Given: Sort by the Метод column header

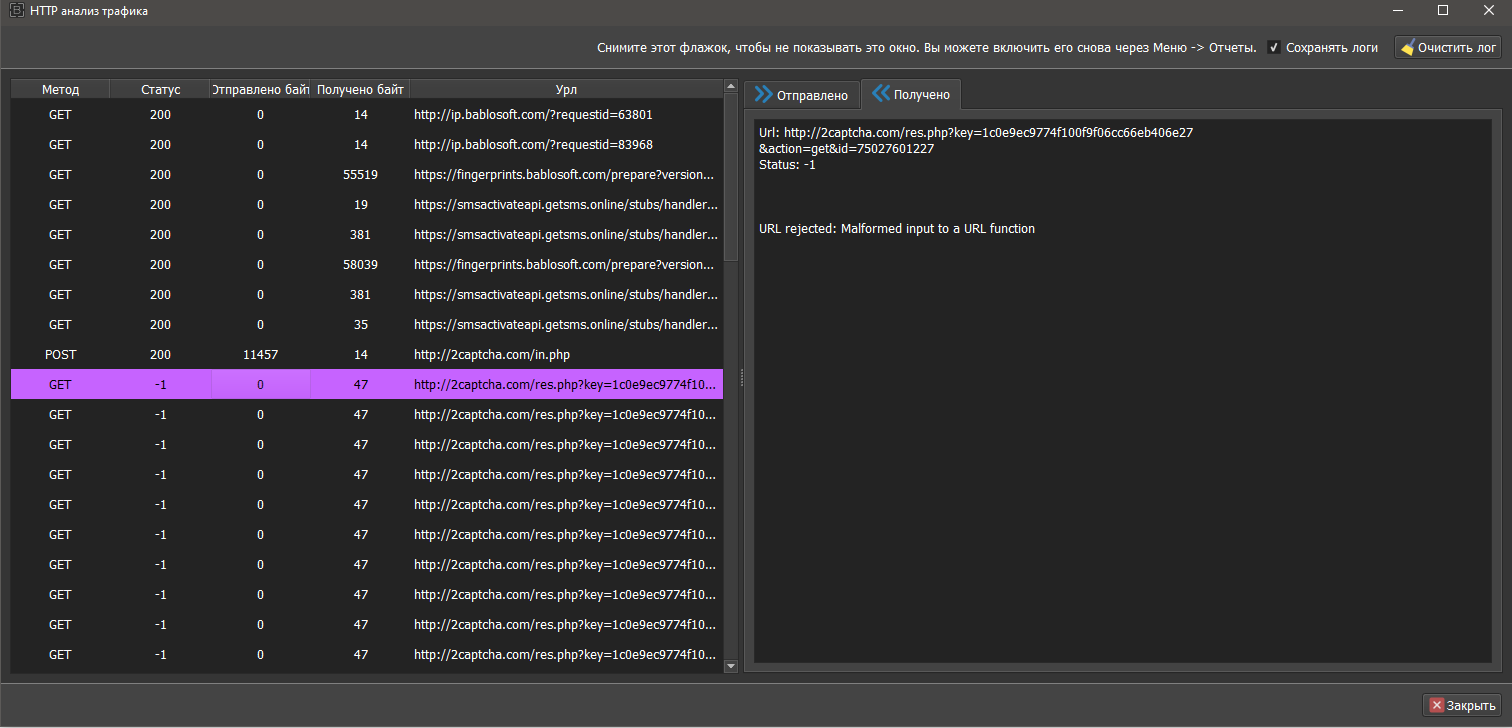Looking at the screenshot, I should tap(60, 89).
